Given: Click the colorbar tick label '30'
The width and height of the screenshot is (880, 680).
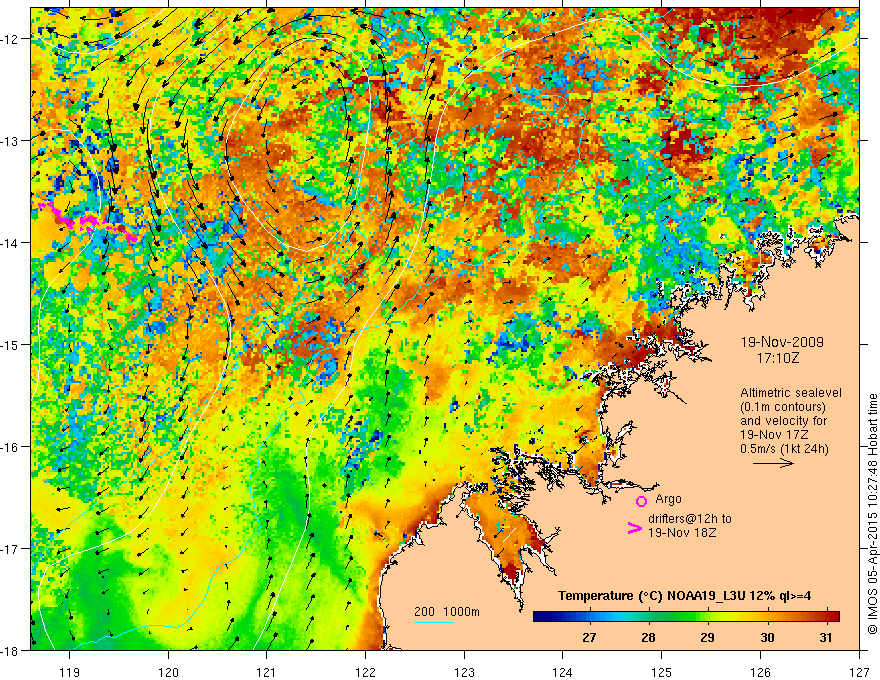Looking at the screenshot, I should tap(767, 637).
